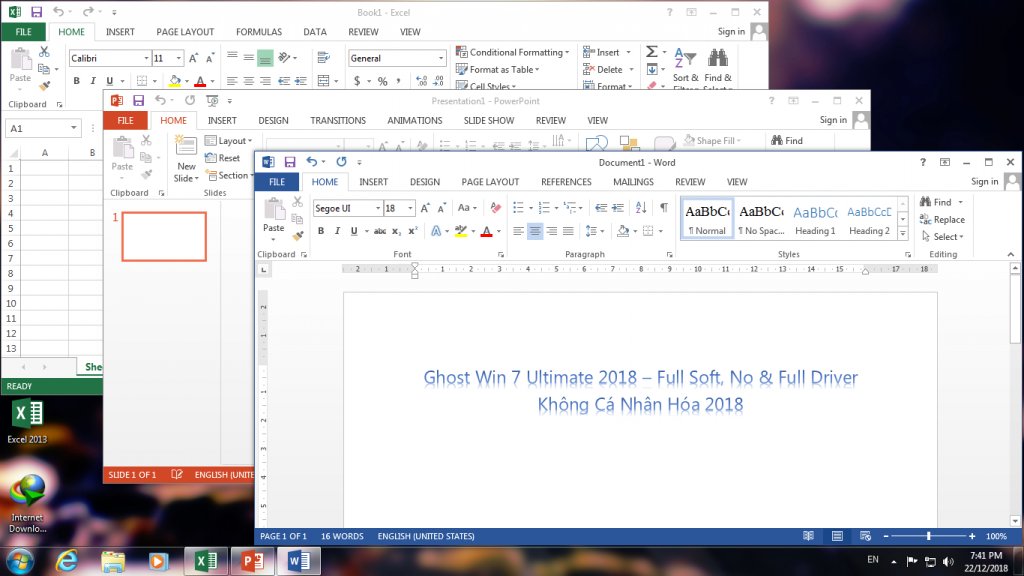Screen dimensions: 1024x576
Task: Open Internet Explorer from taskbar
Action: tap(67, 560)
